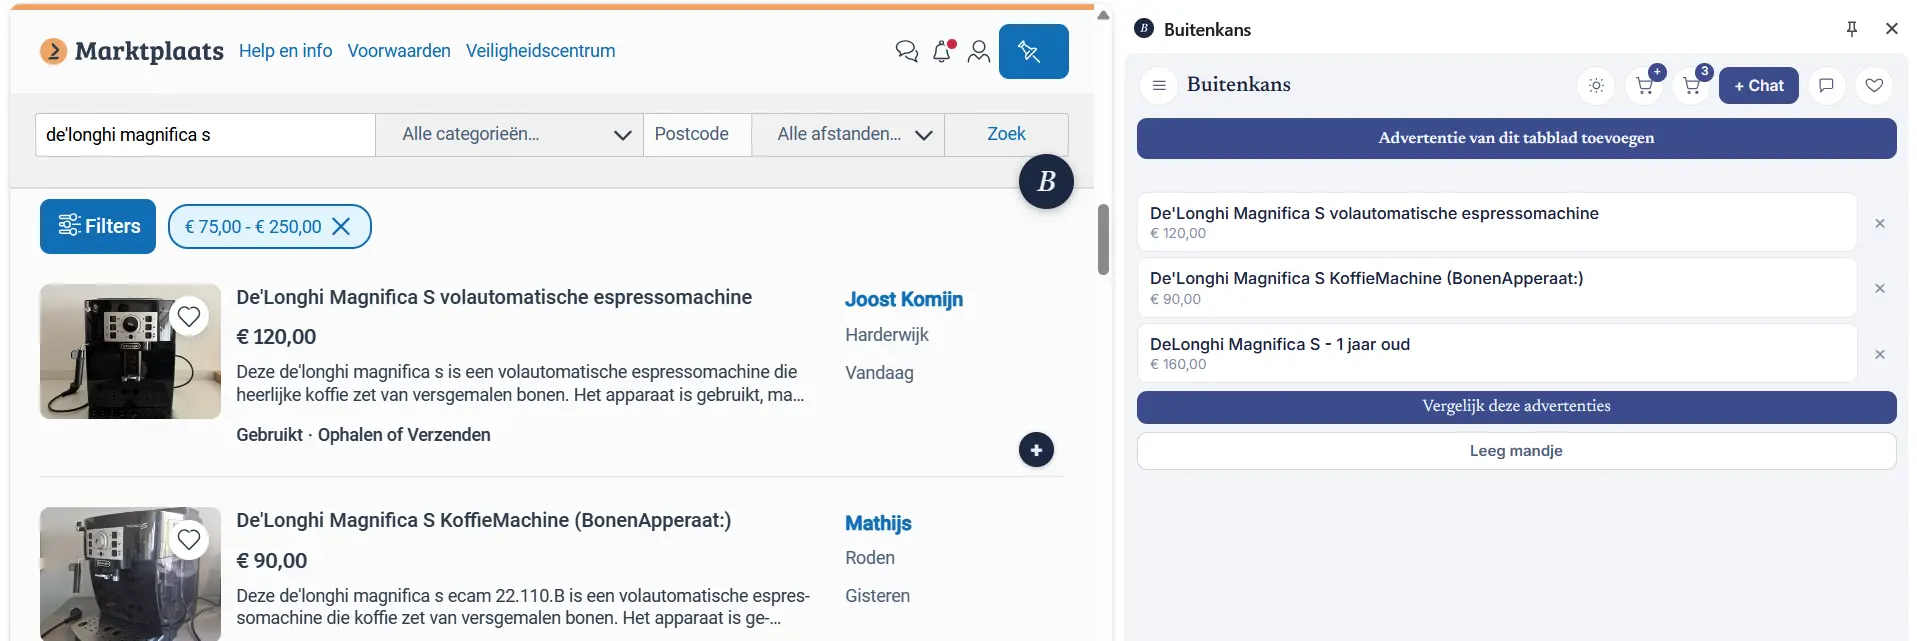Close the Buitenkans side panel

(x=1891, y=29)
